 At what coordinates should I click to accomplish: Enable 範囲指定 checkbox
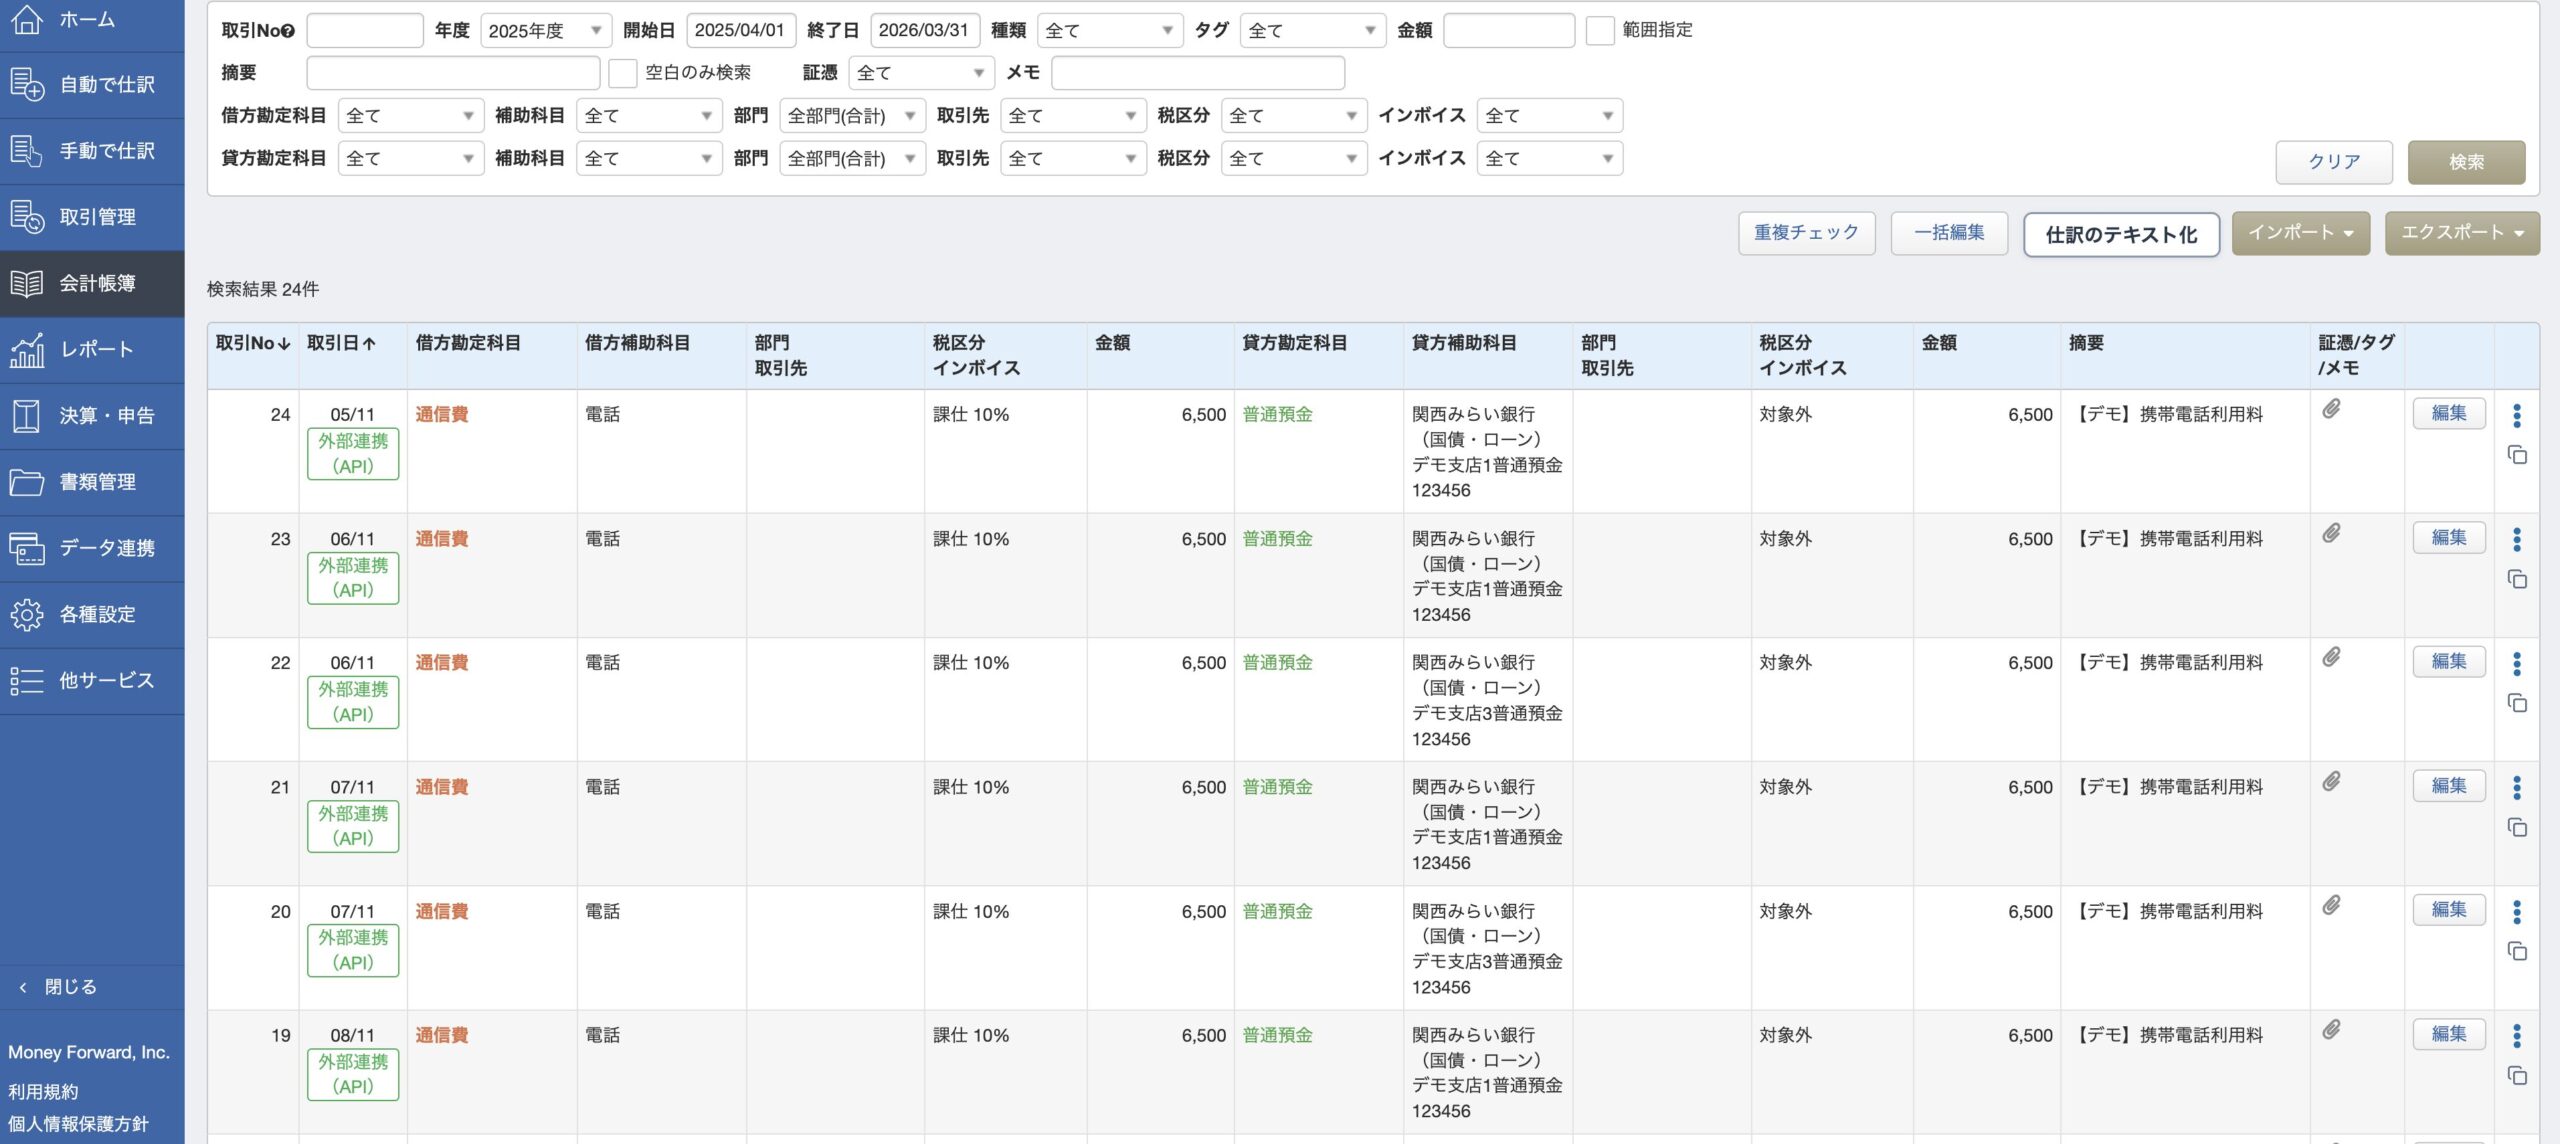(x=1600, y=31)
